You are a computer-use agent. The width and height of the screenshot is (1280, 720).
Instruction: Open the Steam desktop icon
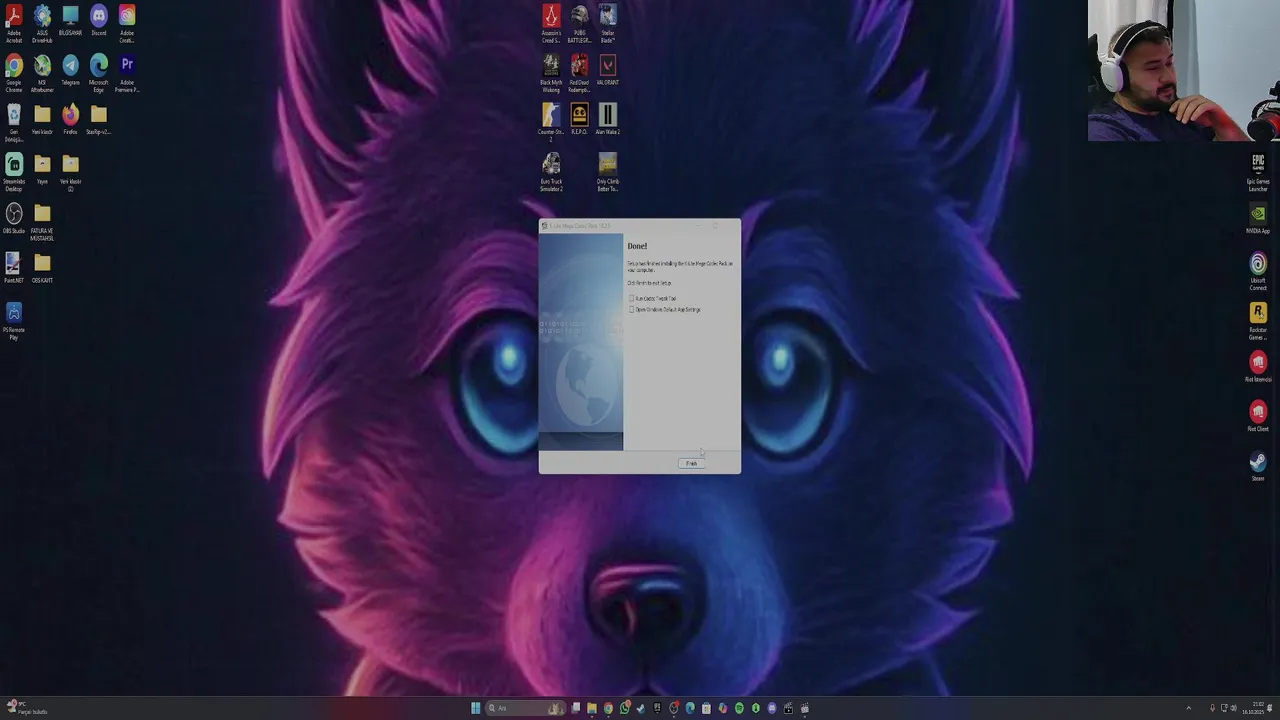1258,467
